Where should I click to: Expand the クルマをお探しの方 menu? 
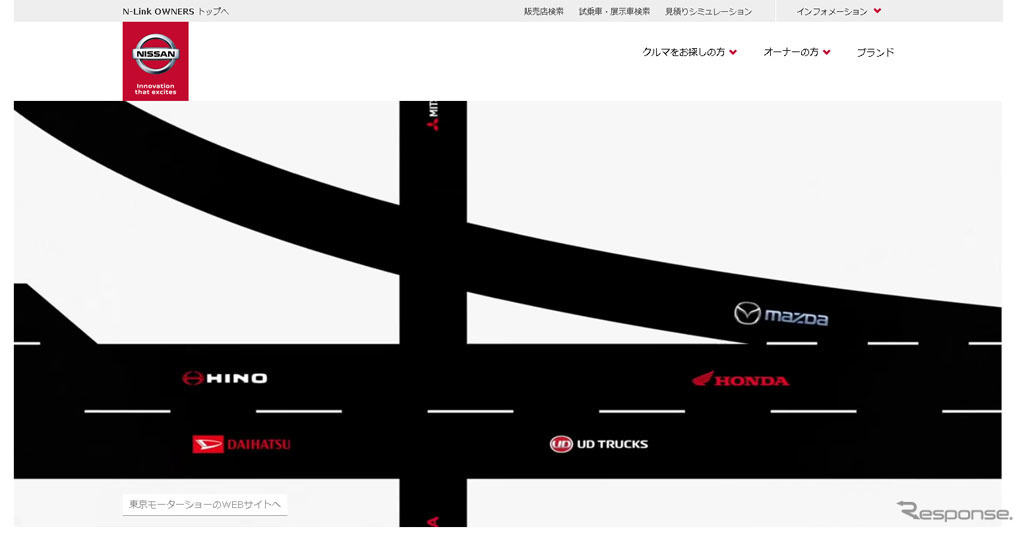[x=690, y=52]
